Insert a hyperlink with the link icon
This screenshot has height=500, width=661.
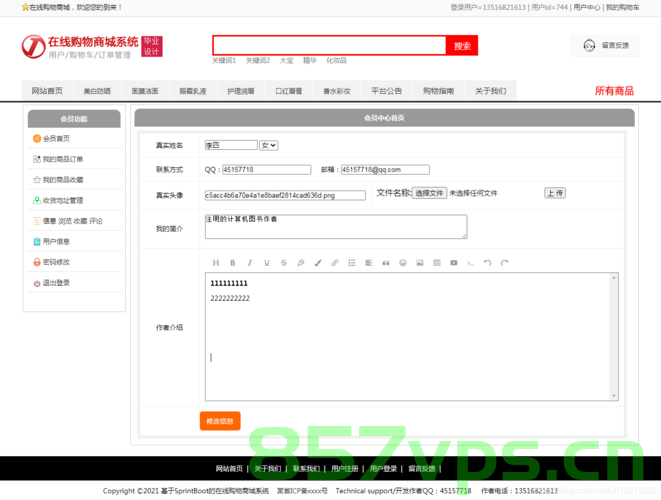tap(335, 263)
